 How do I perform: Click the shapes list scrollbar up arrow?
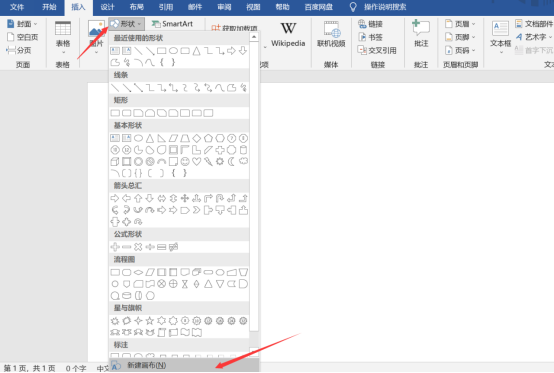(254, 37)
